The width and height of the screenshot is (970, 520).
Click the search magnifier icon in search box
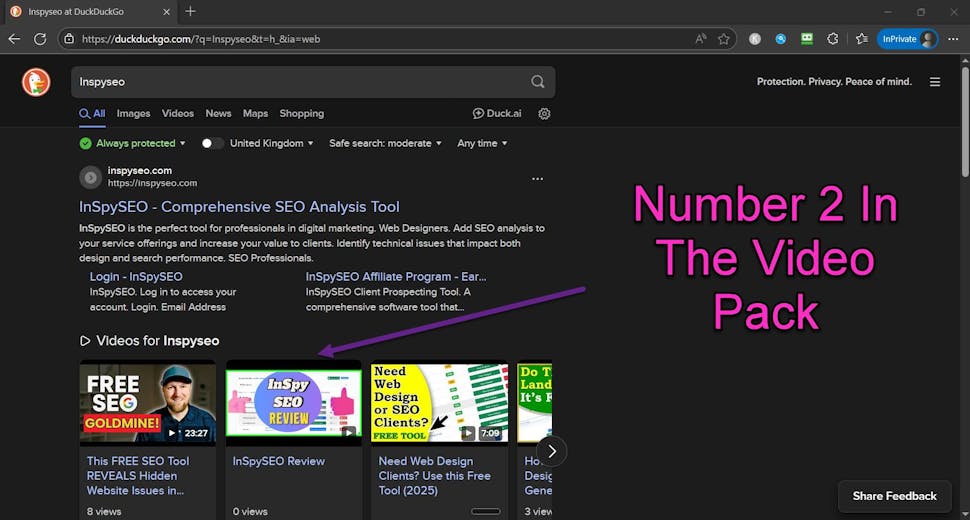tap(538, 82)
